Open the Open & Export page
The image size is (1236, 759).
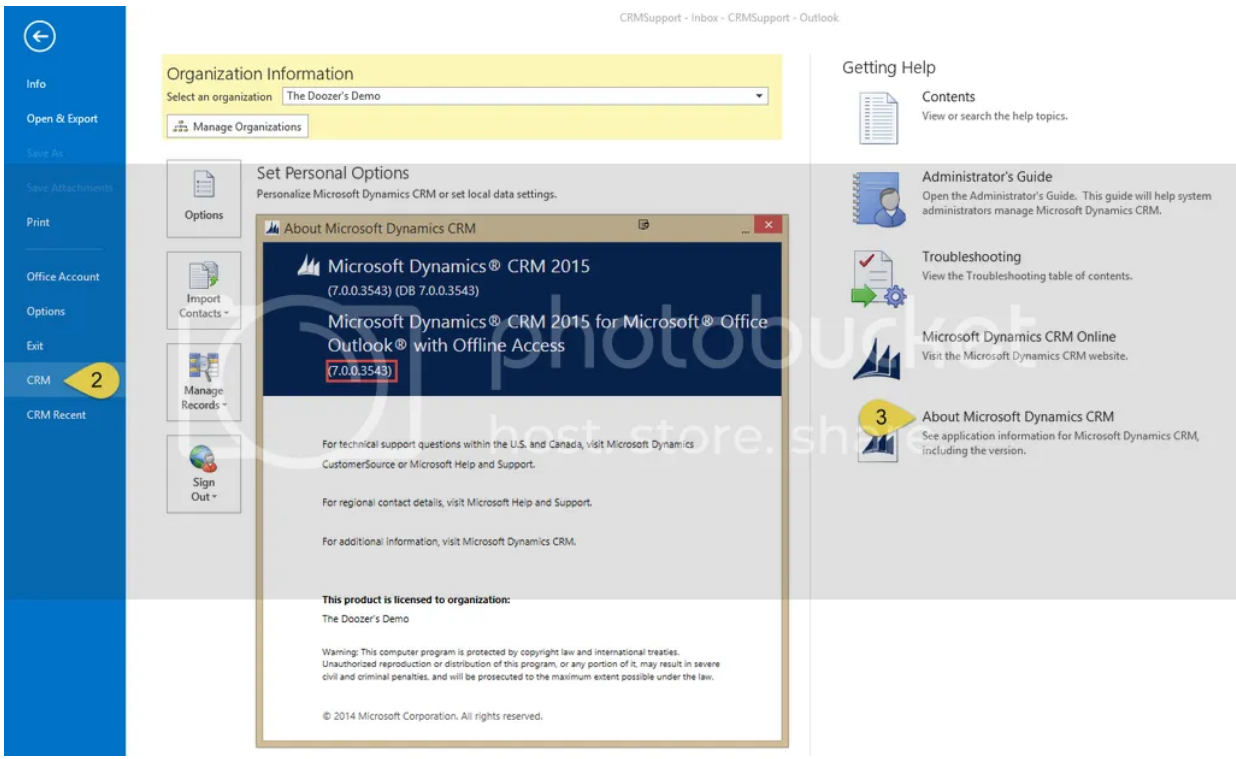tap(62, 119)
